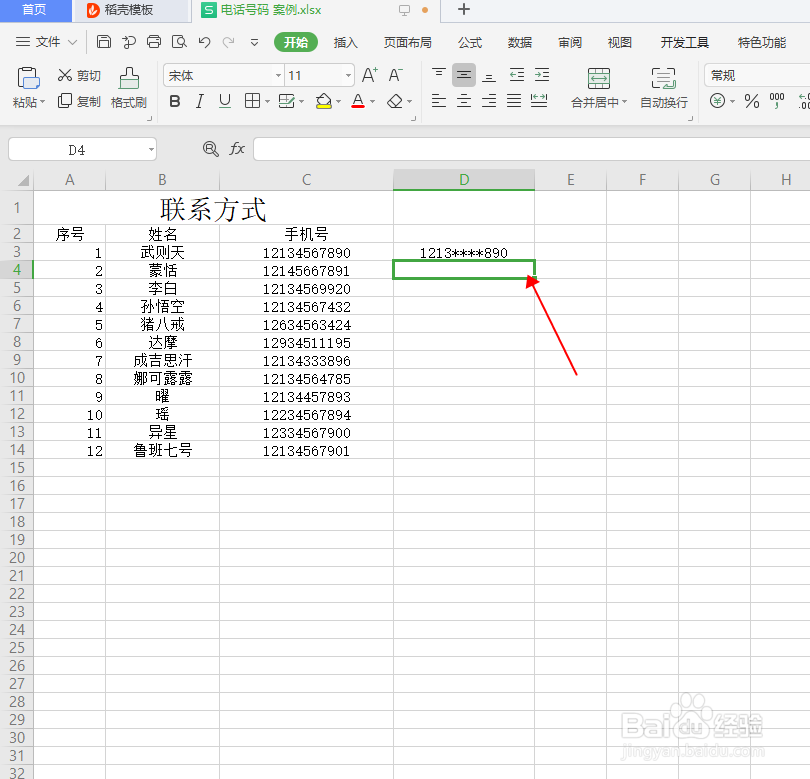This screenshot has height=779, width=810.
Task: Redo the last undone action
Action: tap(228, 42)
